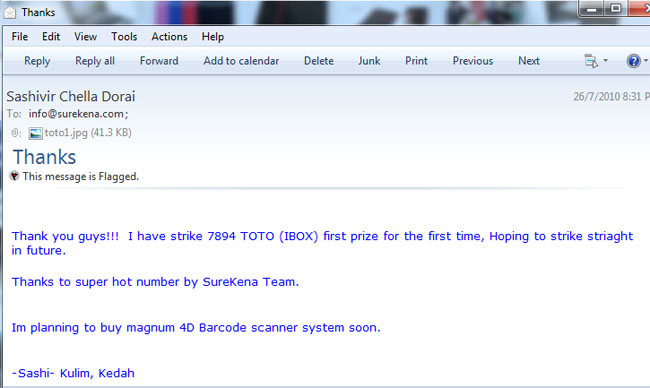The width and height of the screenshot is (650, 388).
Task: Click Reply all in the toolbar
Action: pos(95,61)
